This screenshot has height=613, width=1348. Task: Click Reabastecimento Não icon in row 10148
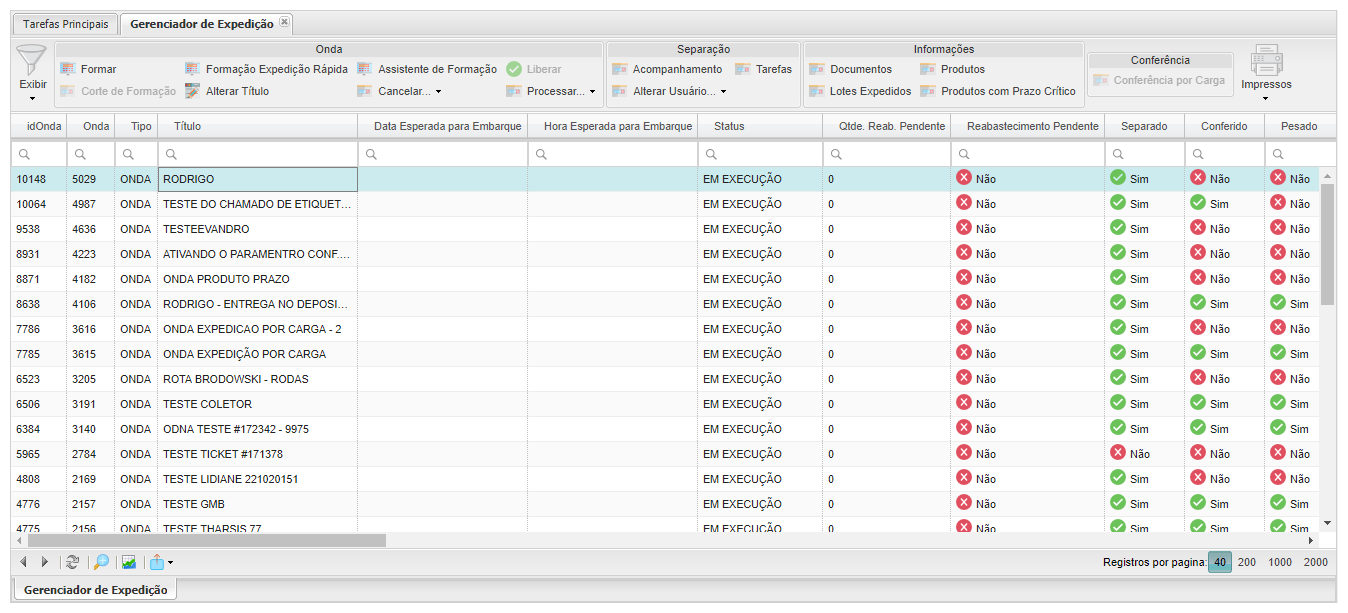click(964, 177)
